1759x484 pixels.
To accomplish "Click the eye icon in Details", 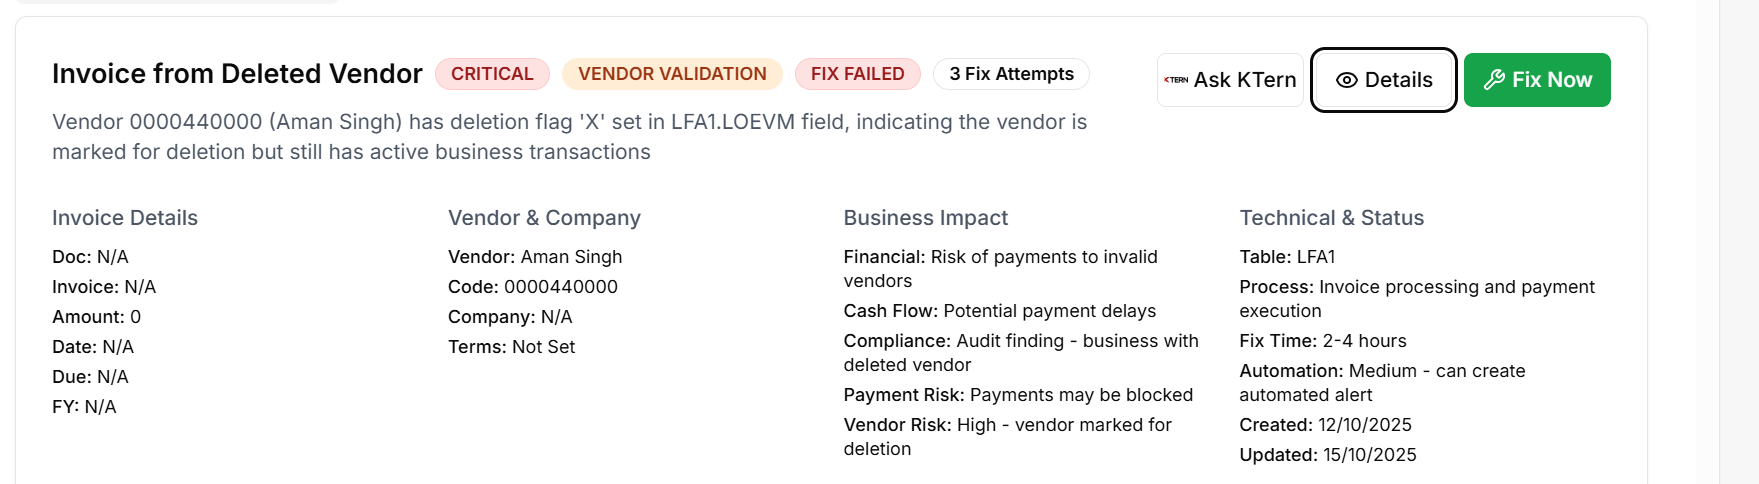I will pos(1346,80).
